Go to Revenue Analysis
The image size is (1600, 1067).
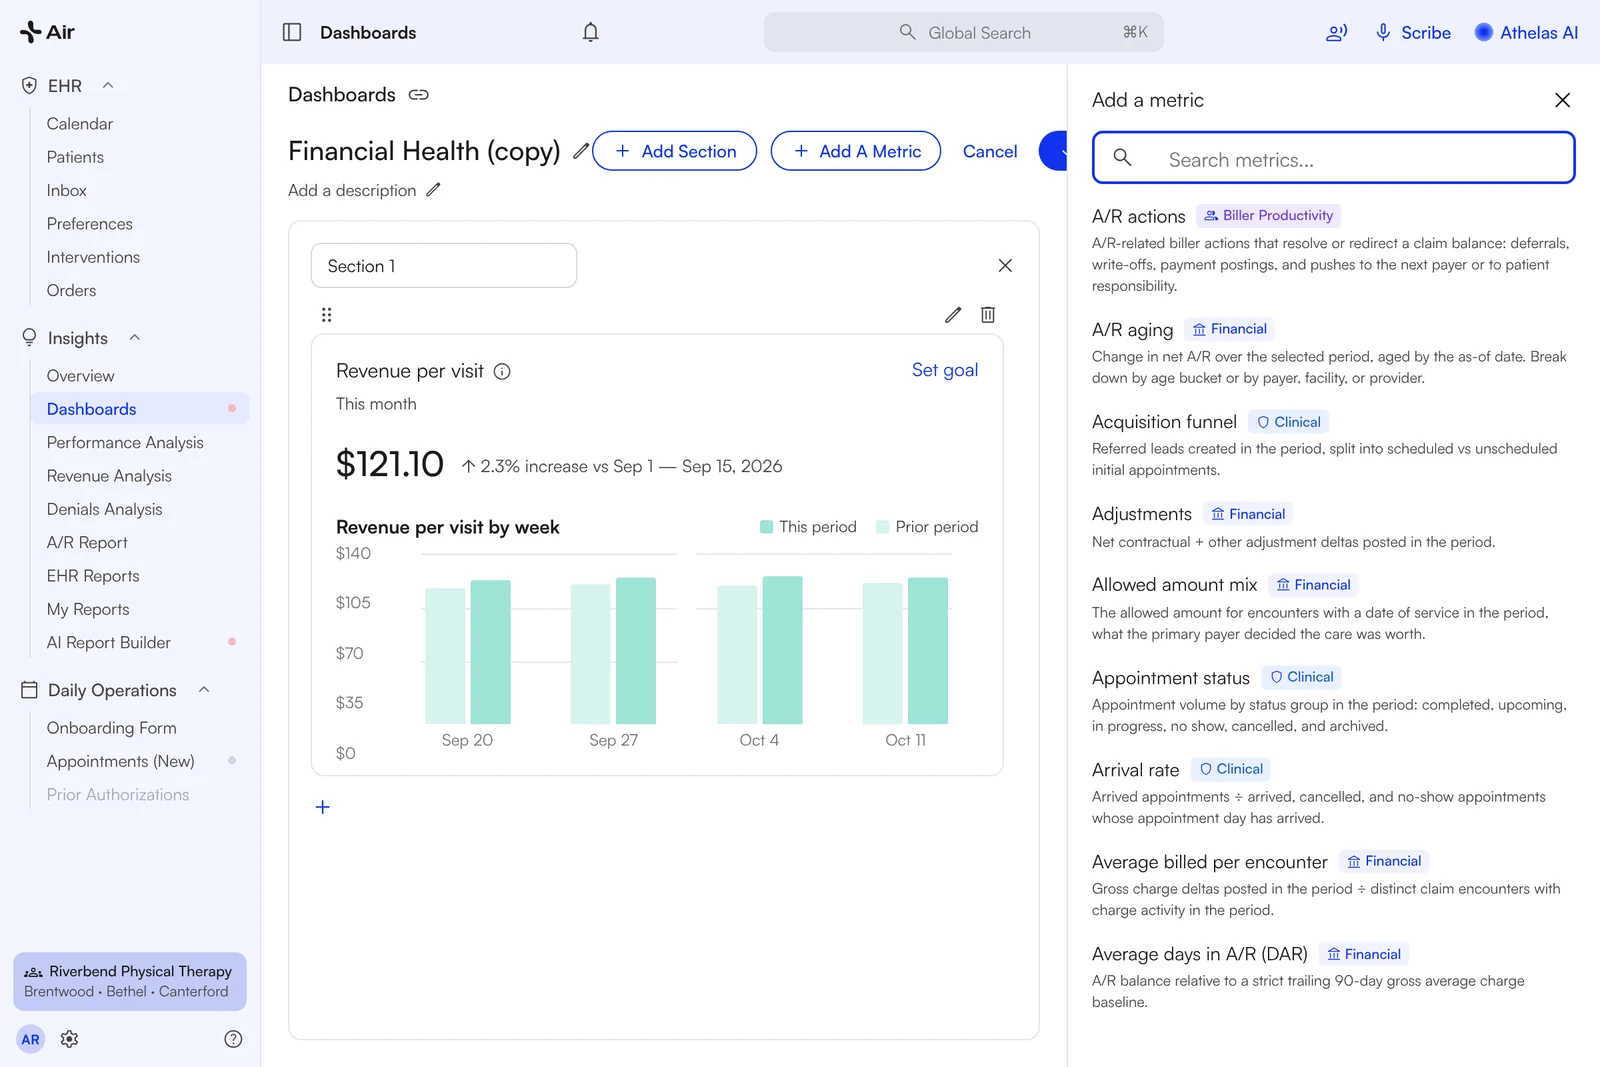(x=109, y=476)
